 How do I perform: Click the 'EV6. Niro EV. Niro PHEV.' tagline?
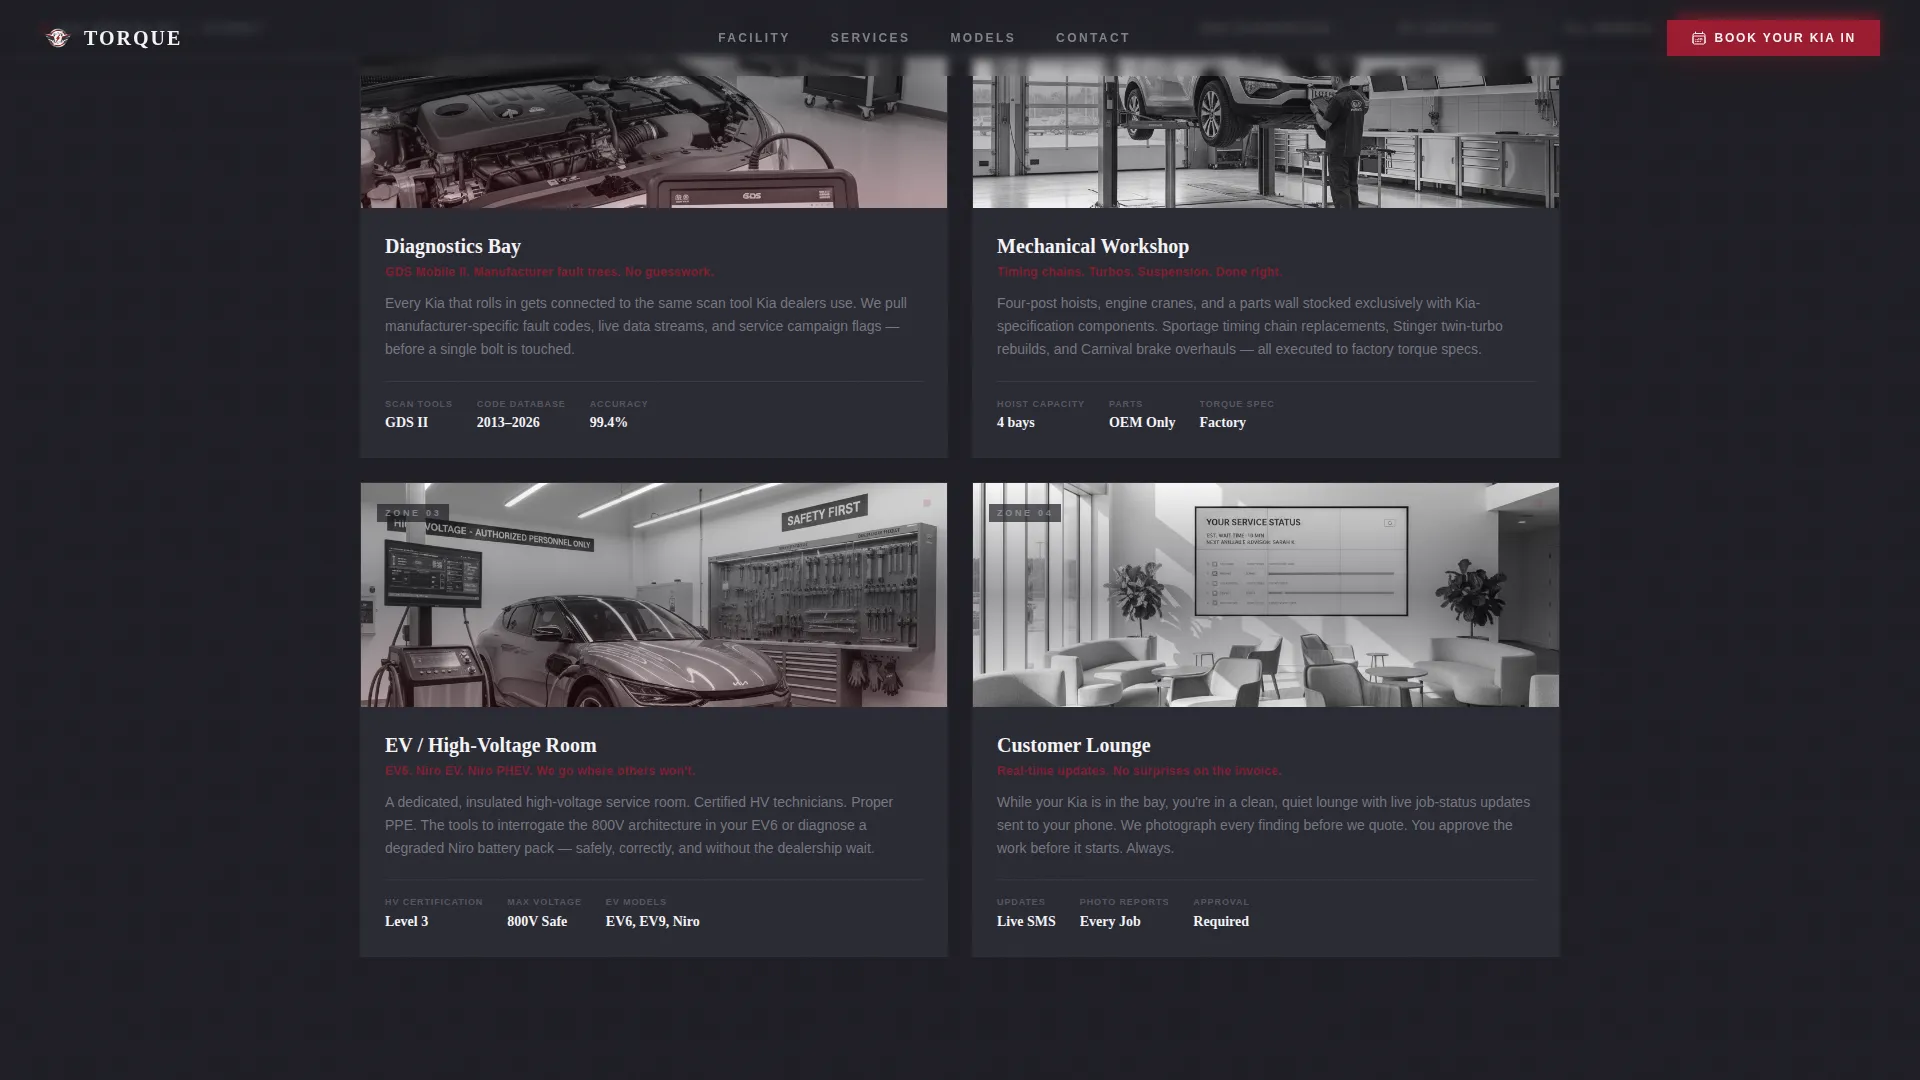tap(540, 771)
